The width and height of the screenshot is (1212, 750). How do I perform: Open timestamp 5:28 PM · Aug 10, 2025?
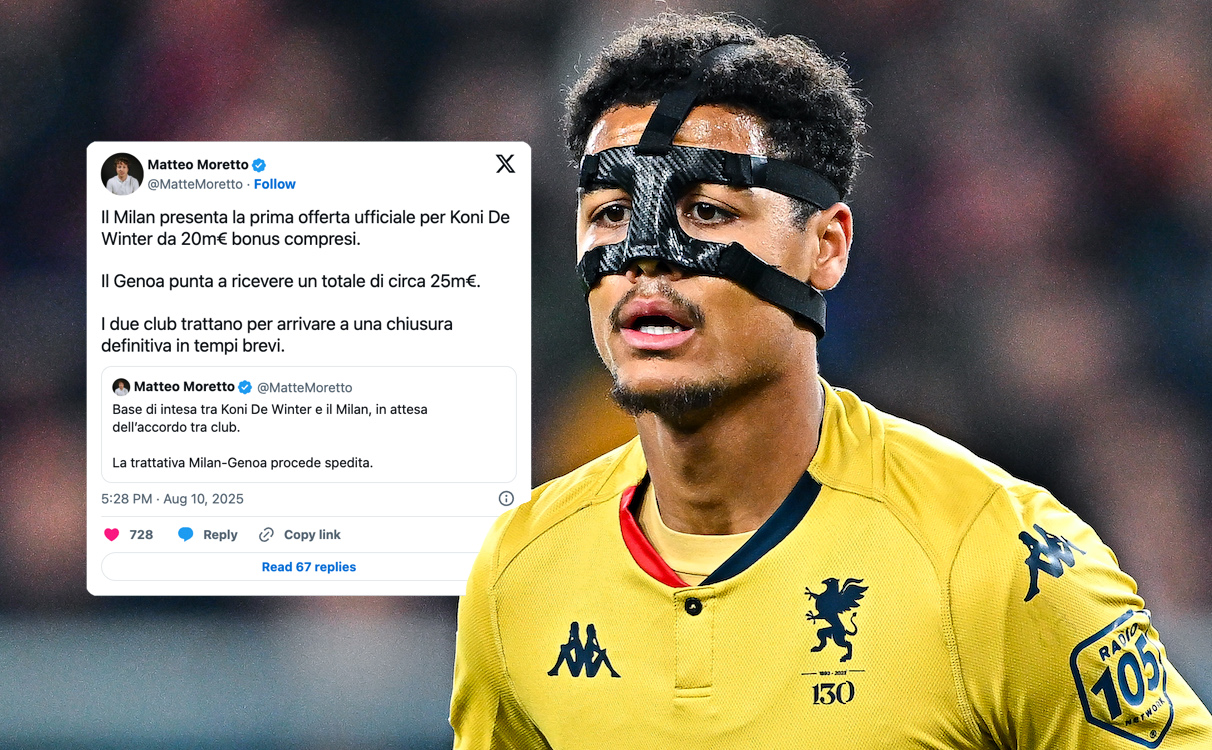pos(172,499)
